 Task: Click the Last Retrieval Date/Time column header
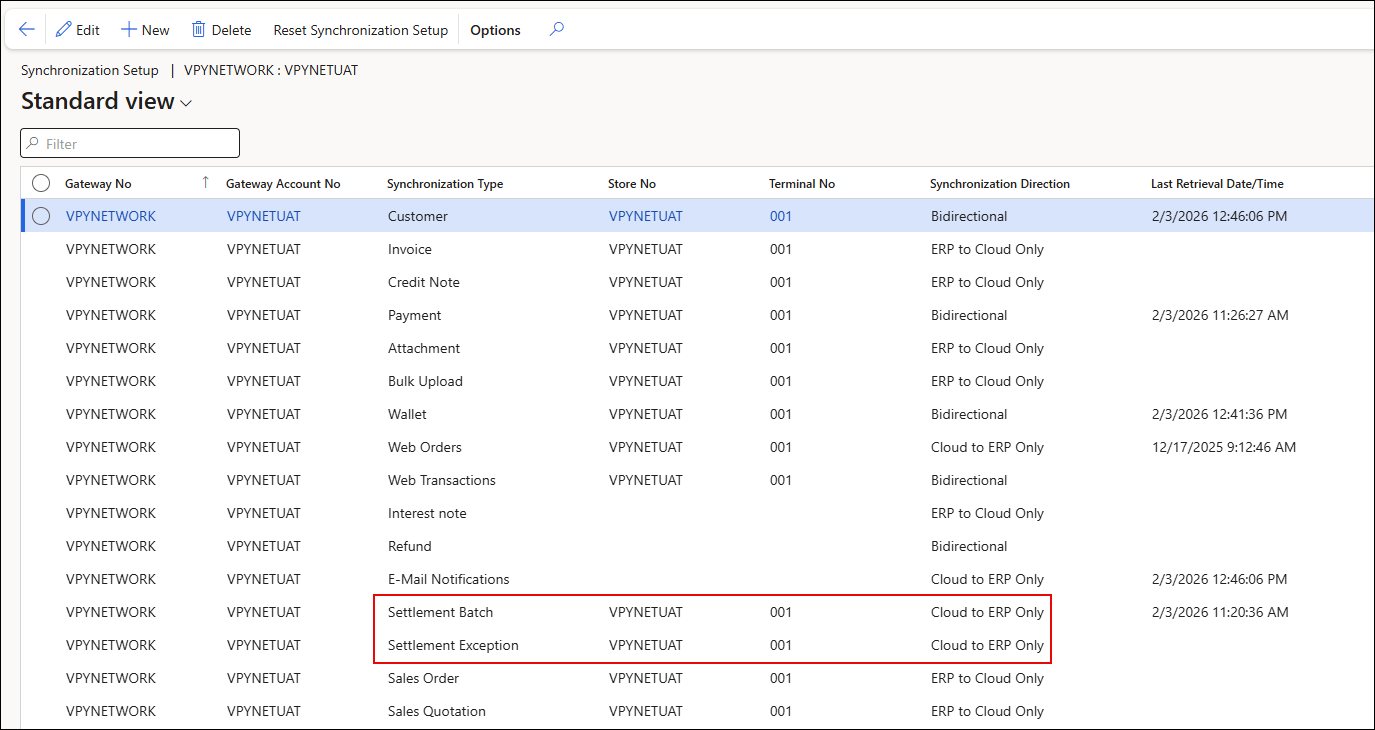(1217, 184)
